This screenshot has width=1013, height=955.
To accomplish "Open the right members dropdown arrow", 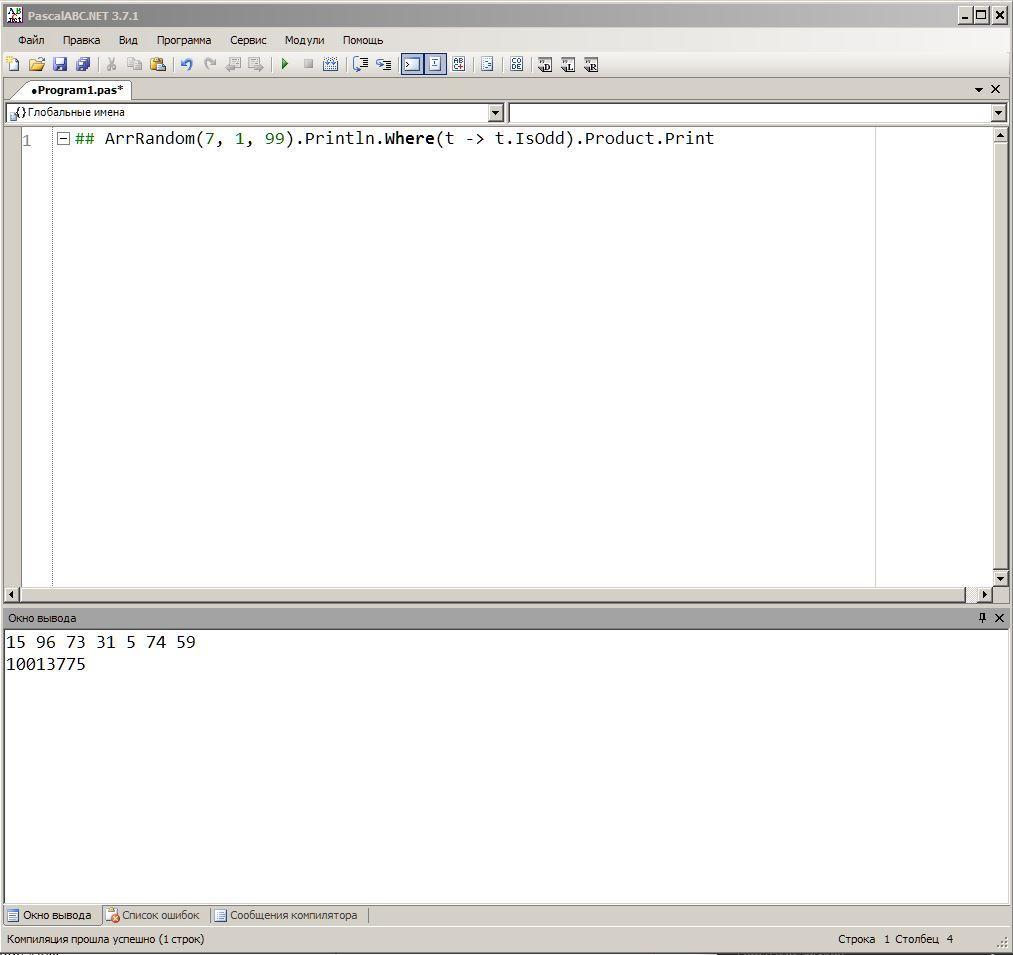I will (x=999, y=113).
